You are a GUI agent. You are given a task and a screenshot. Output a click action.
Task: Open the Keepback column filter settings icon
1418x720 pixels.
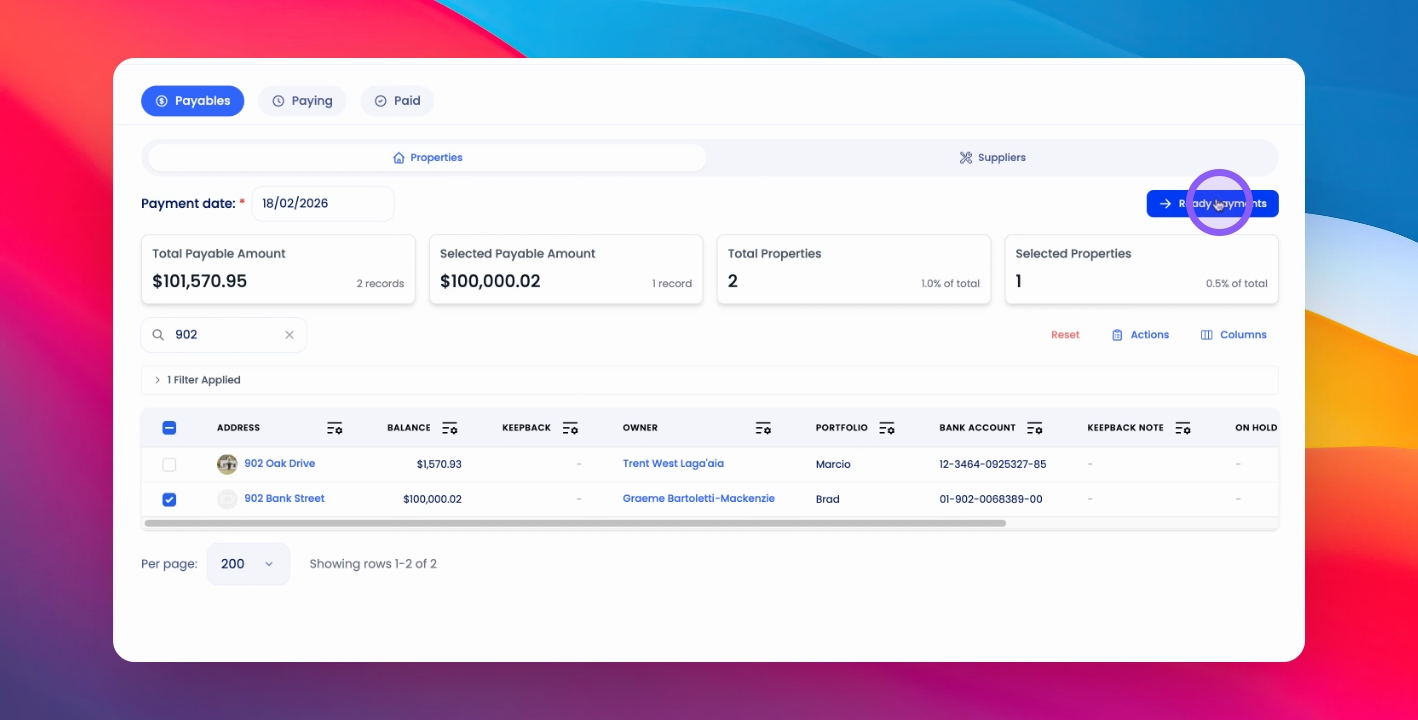[570, 428]
